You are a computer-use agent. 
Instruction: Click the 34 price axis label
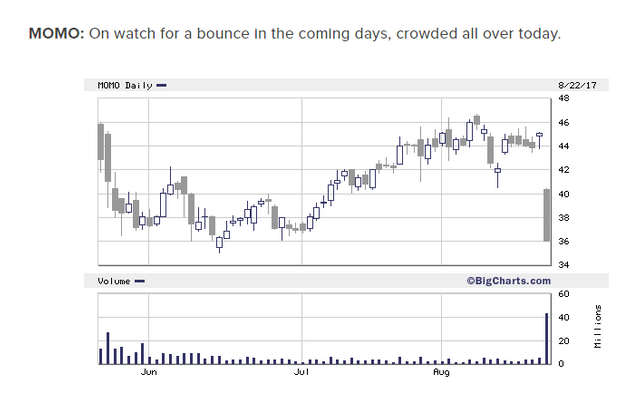(x=564, y=265)
